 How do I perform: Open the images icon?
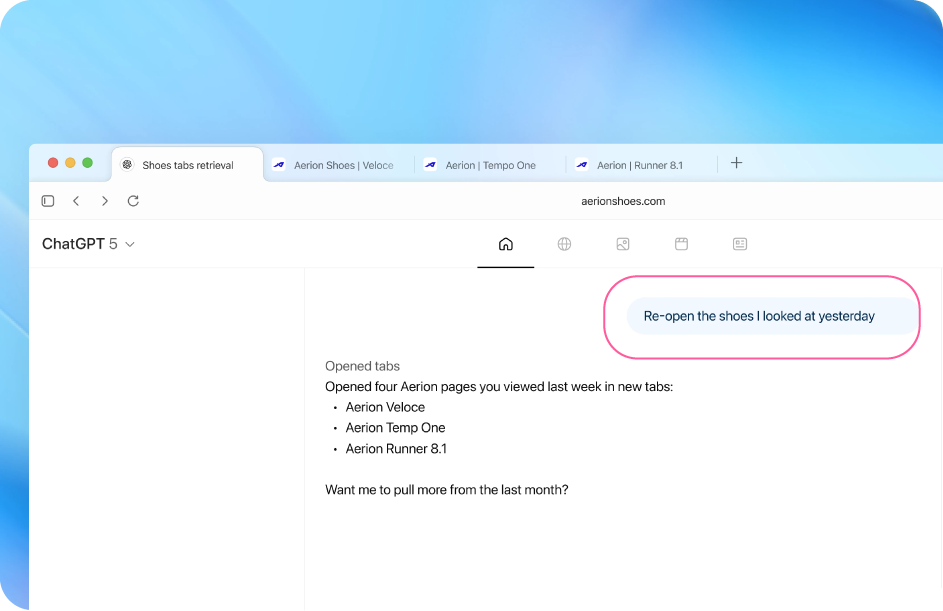tap(623, 244)
